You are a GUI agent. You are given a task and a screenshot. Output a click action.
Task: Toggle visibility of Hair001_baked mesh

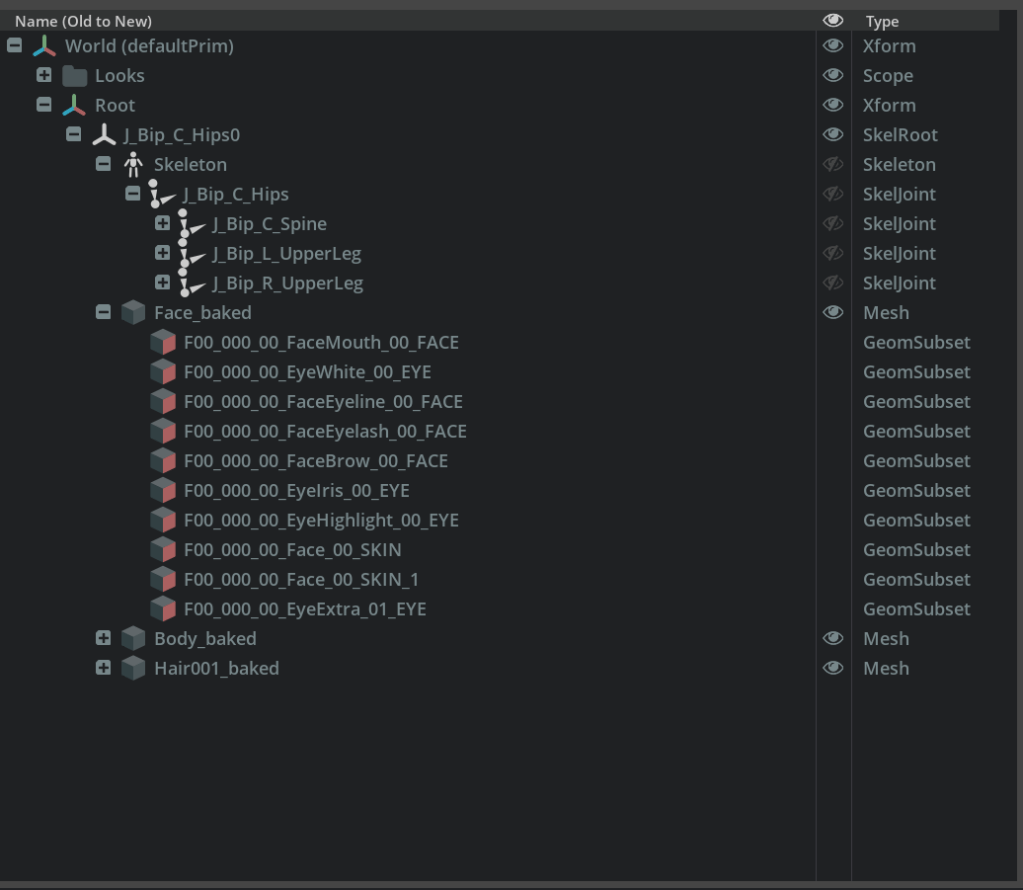click(832, 668)
